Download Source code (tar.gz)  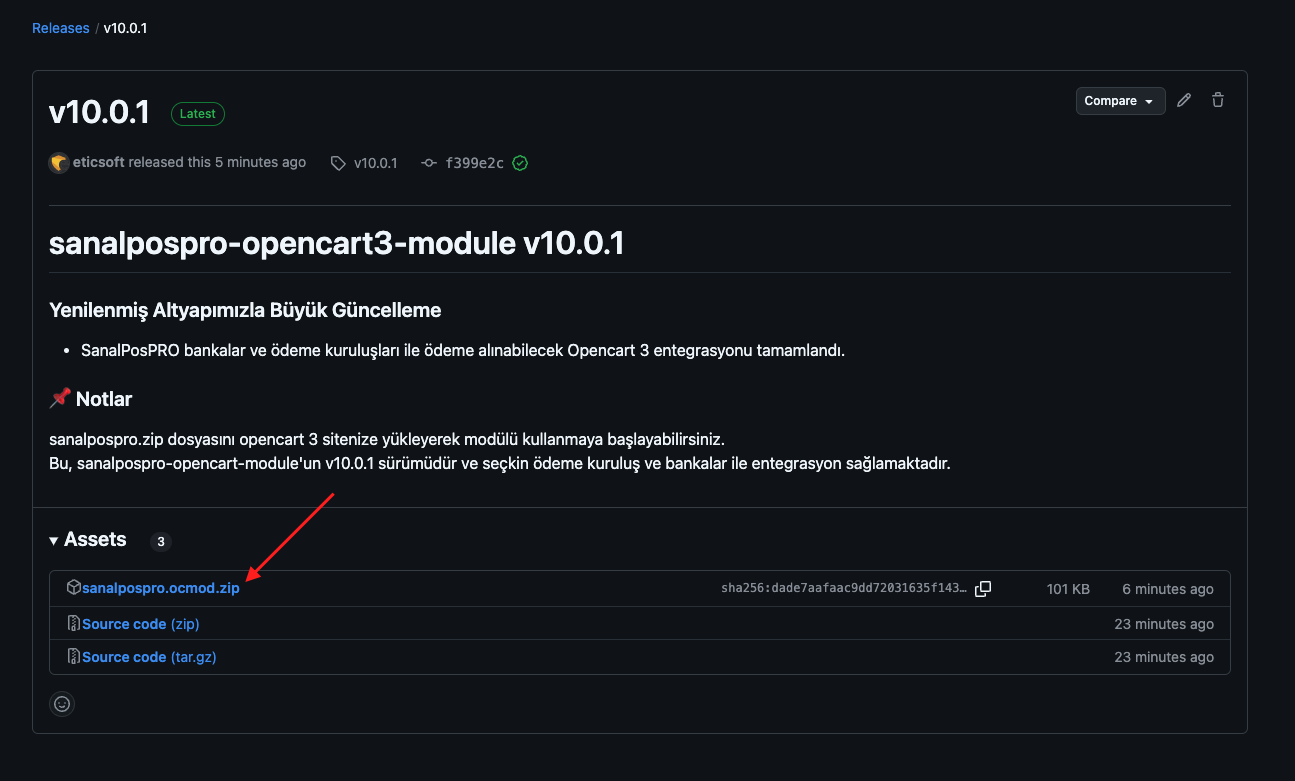pyautogui.click(x=149, y=657)
